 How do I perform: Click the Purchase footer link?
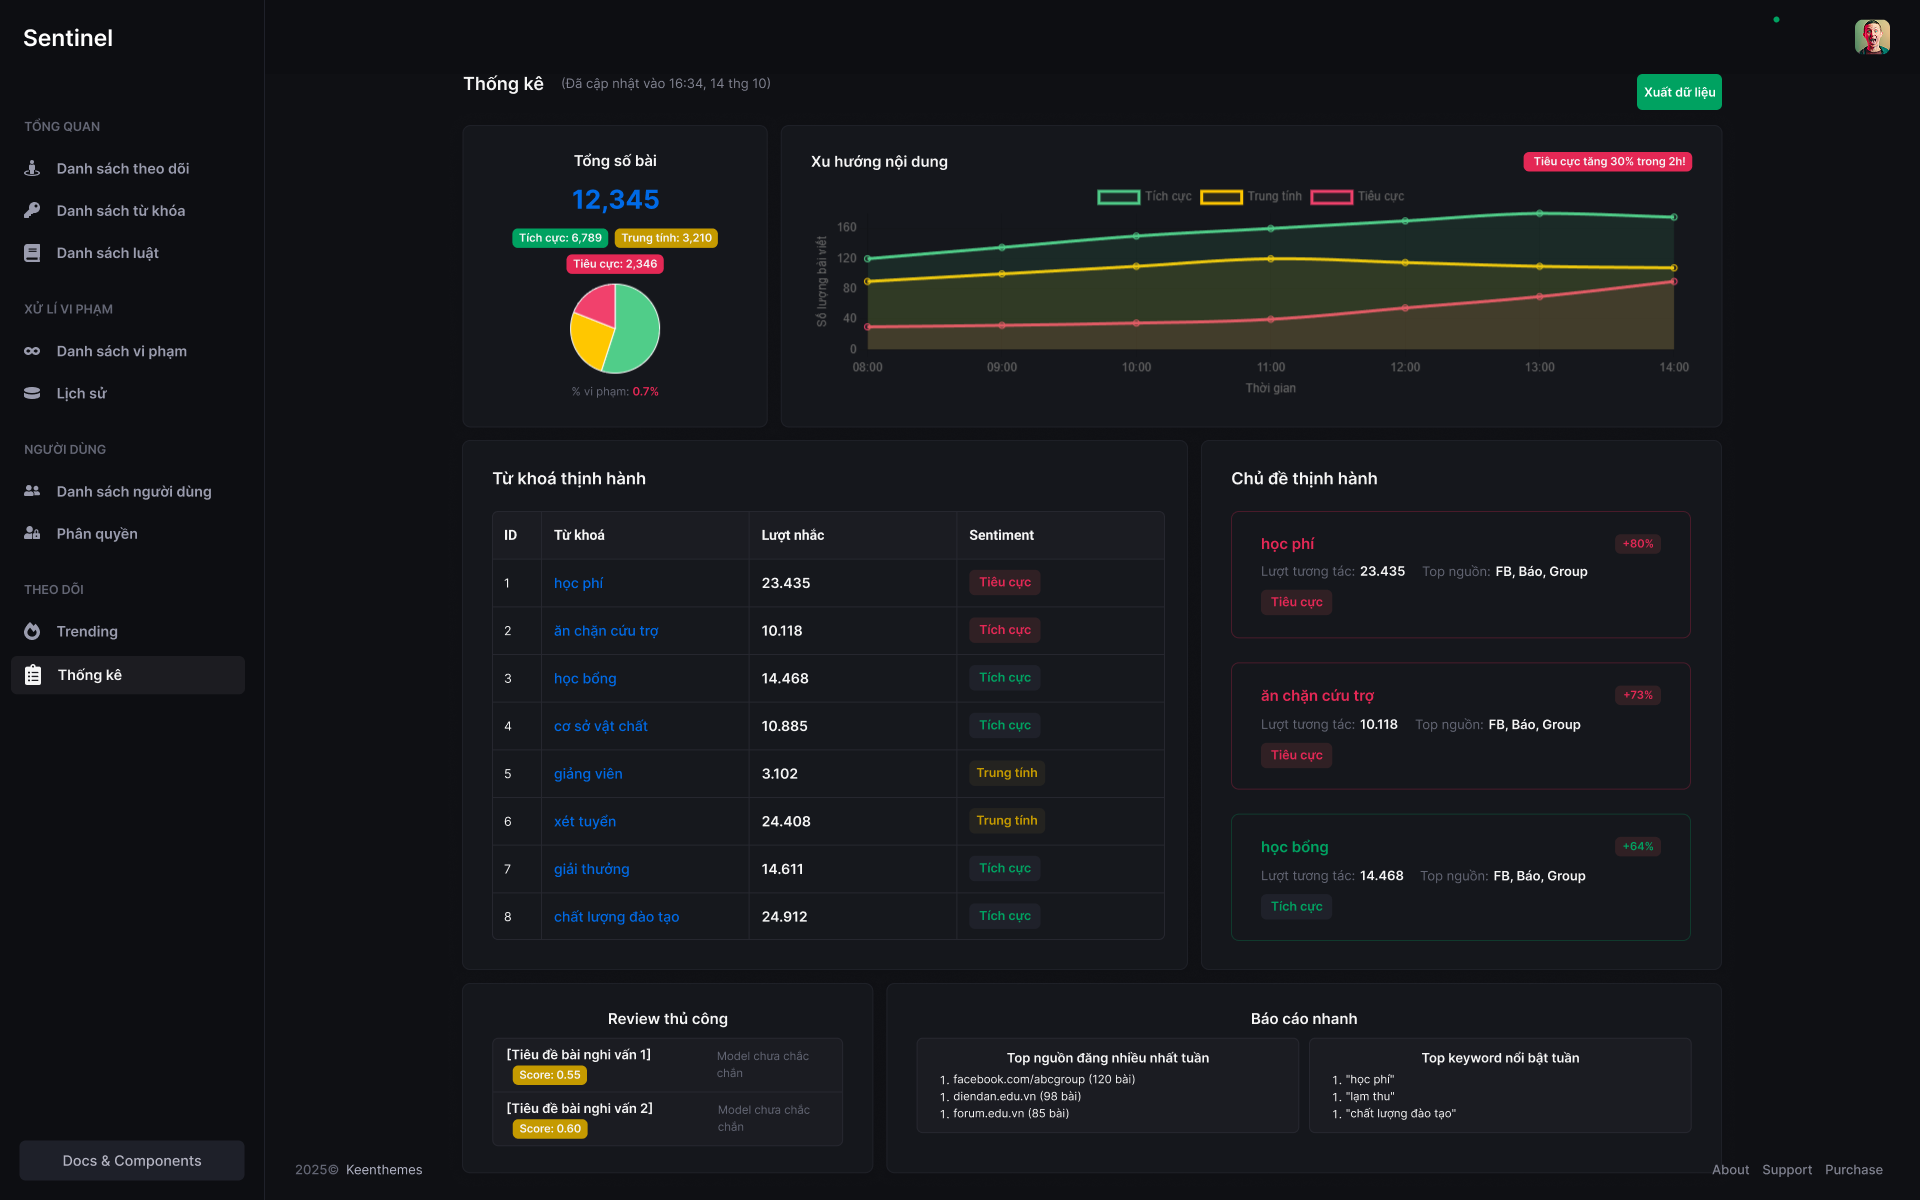(x=1853, y=1170)
